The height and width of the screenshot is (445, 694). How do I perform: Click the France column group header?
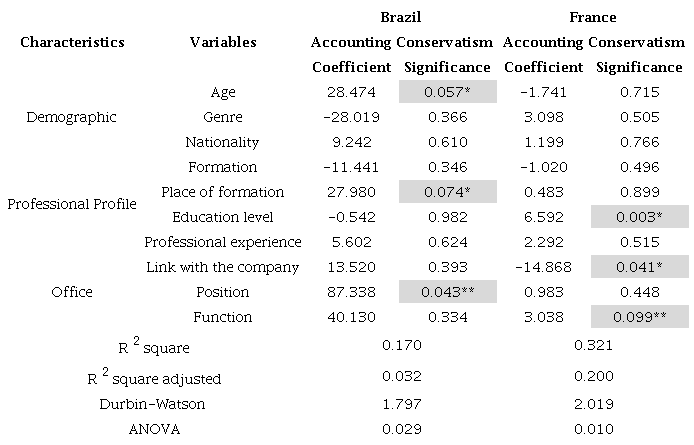595,17
